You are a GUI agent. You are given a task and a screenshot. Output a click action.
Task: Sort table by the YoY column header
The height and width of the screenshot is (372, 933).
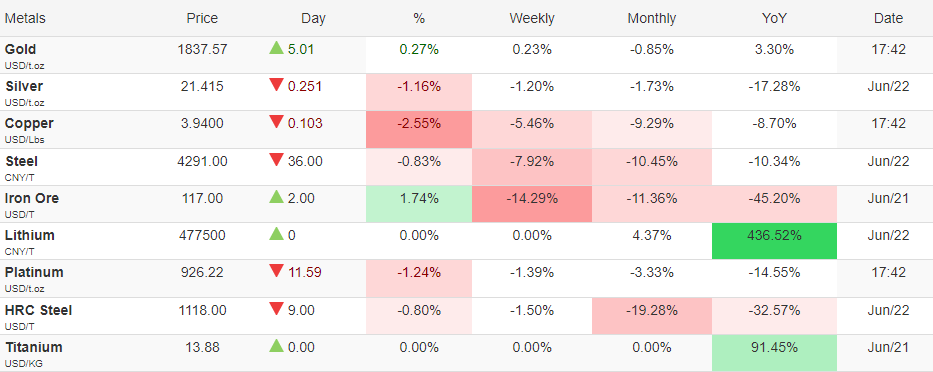(x=774, y=18)
